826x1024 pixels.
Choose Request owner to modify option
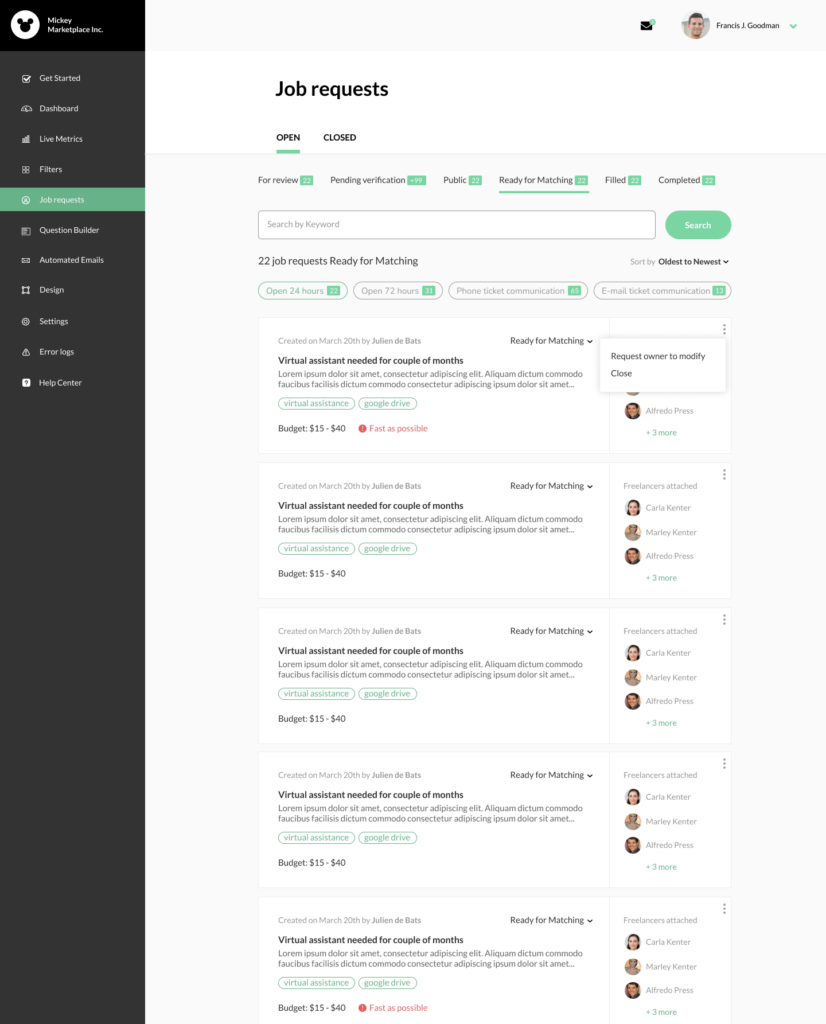[x=658, y=357]
